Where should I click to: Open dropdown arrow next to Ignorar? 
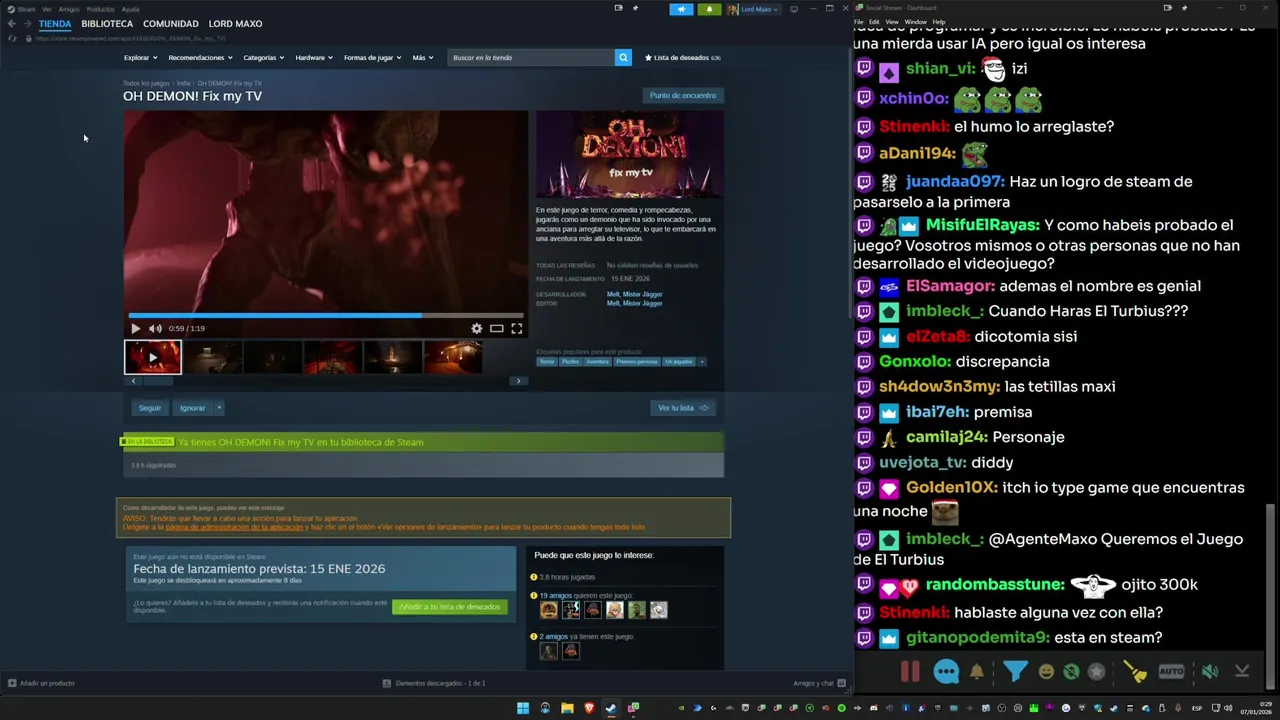219,408
